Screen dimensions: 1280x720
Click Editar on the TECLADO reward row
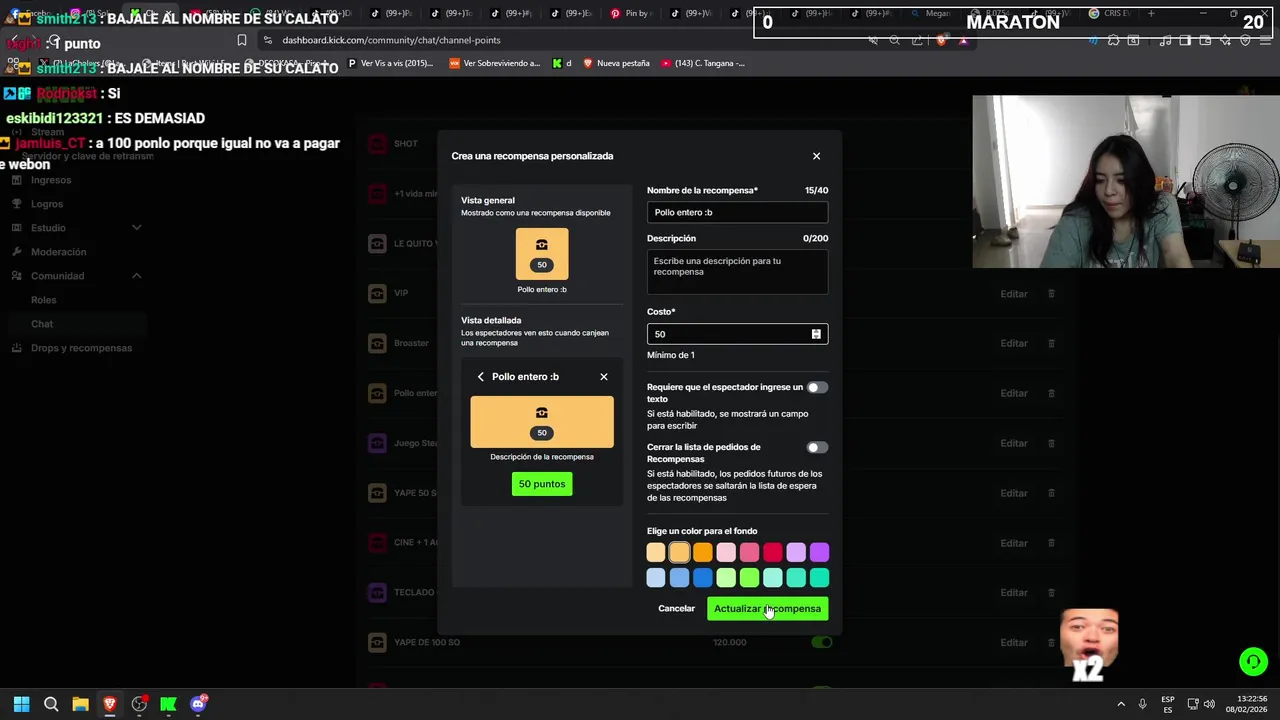click(x=1014, y=592)
